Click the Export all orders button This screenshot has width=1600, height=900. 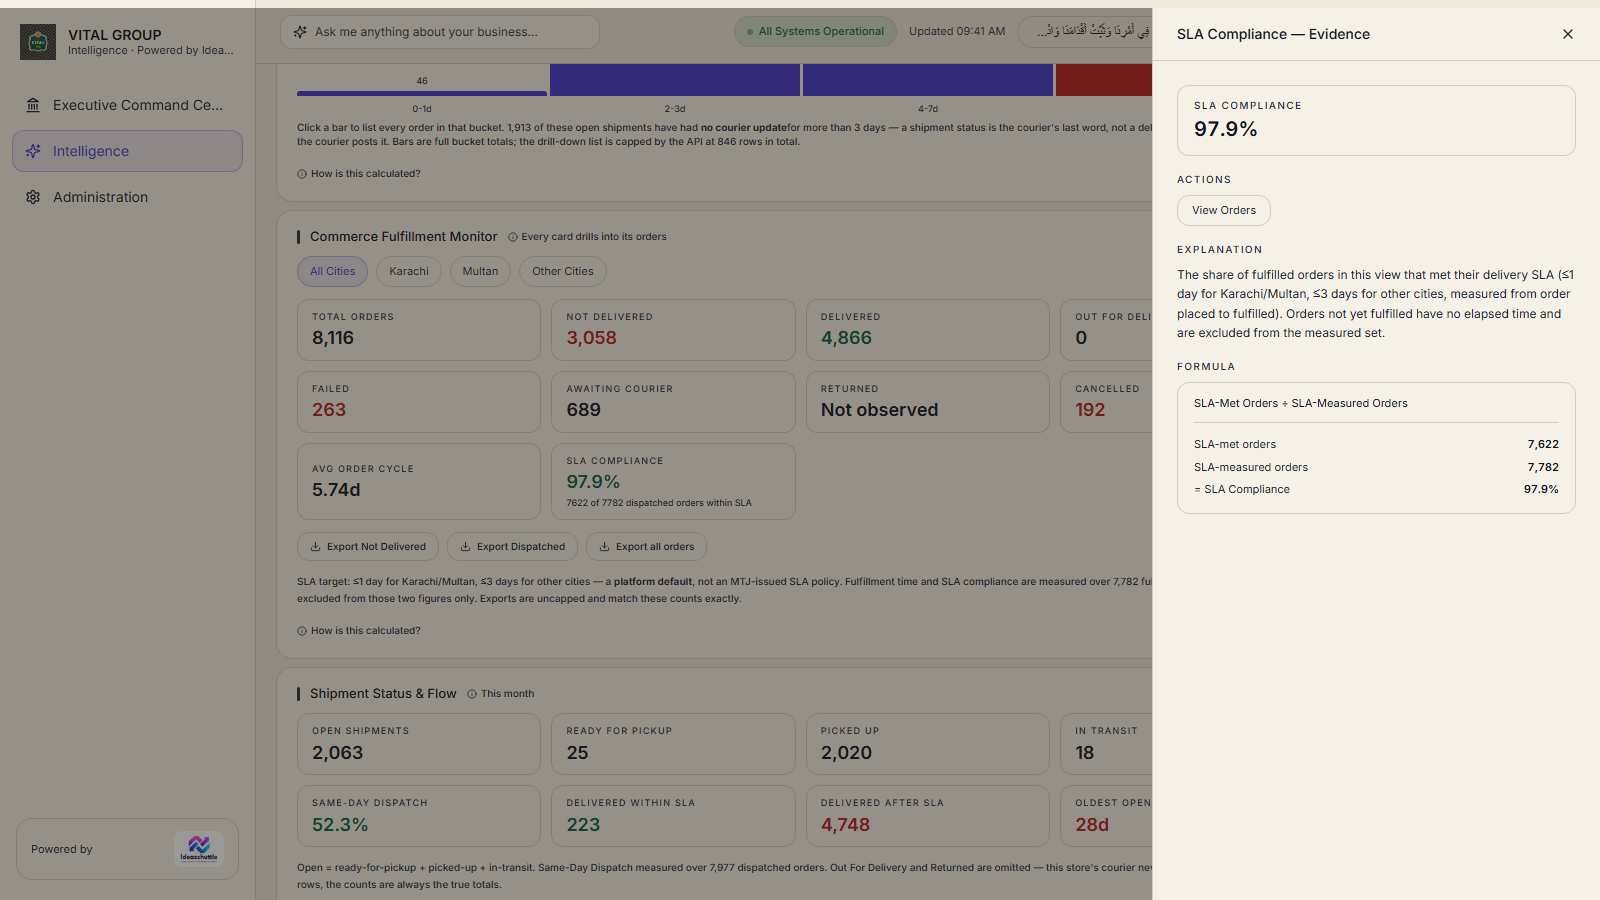[x=646, y=547]
